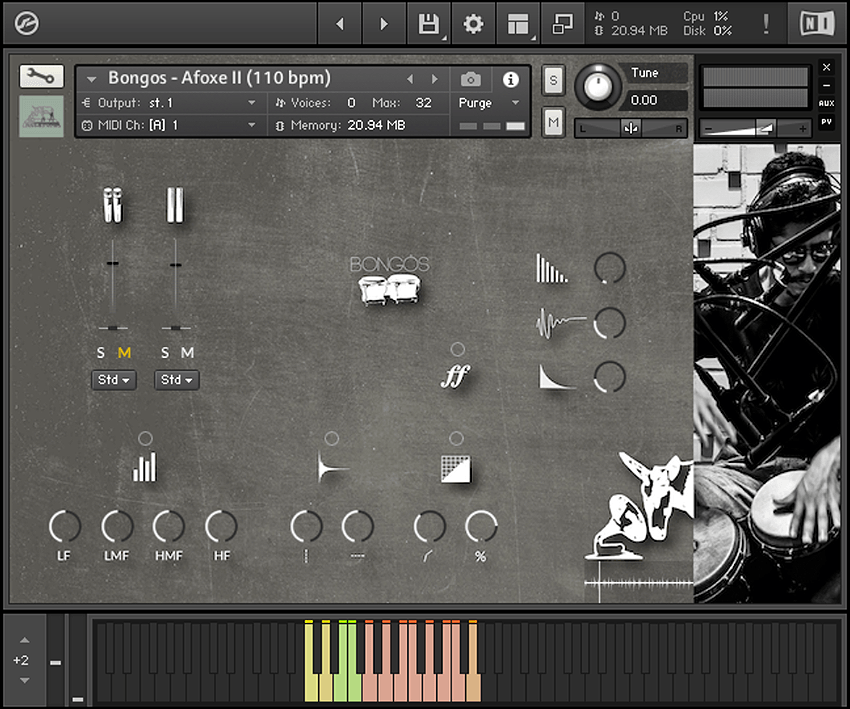This screenshot has width=850, height=709.
Task: Close the instrument with the X button
Action: [x=826, y=67]
